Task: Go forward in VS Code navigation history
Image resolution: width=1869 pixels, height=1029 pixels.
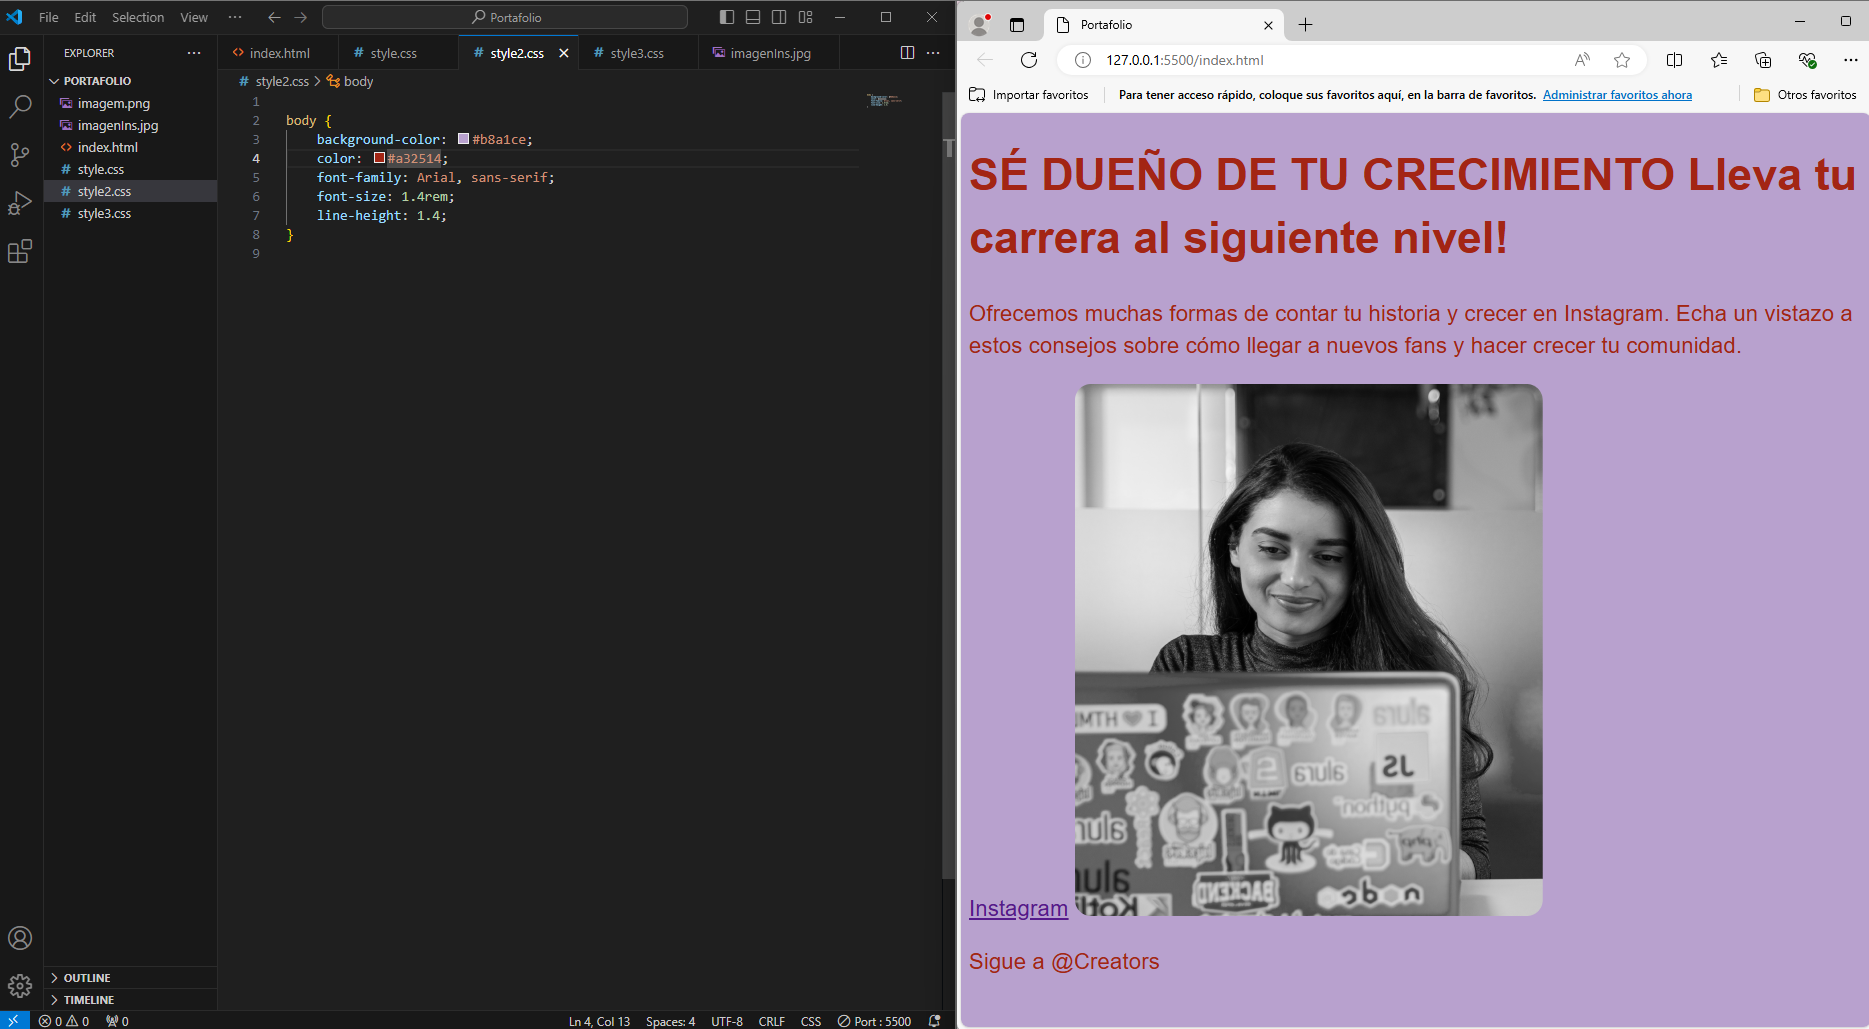Action: pyautogui.click(x=300, y=17)
